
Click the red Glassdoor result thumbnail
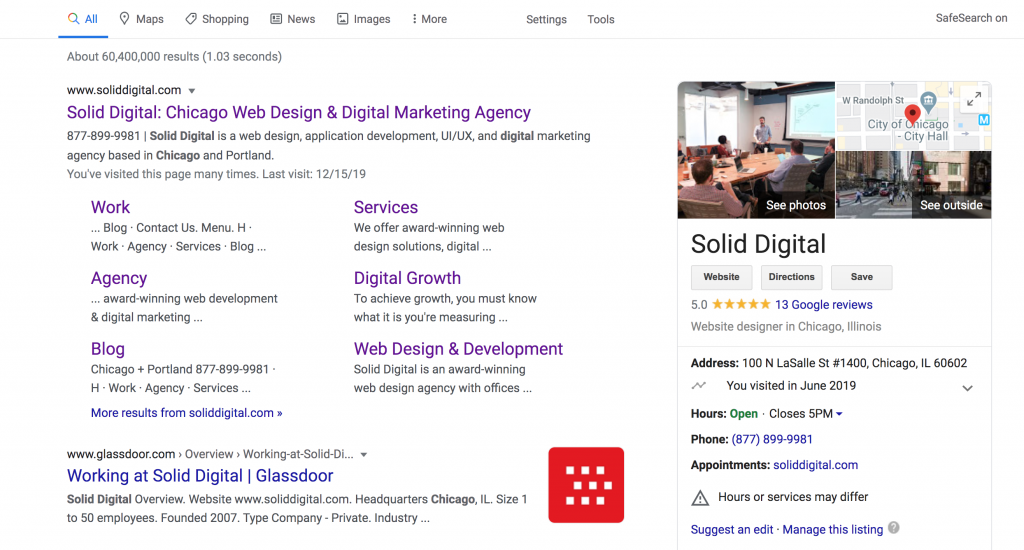pyautogui.click(x=586, y=485)
